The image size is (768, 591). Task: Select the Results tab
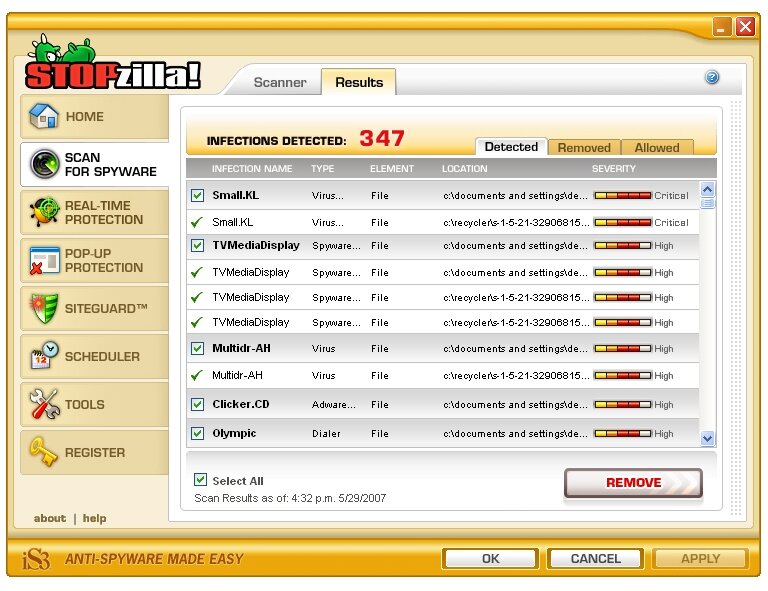click(x=359, y=82)
